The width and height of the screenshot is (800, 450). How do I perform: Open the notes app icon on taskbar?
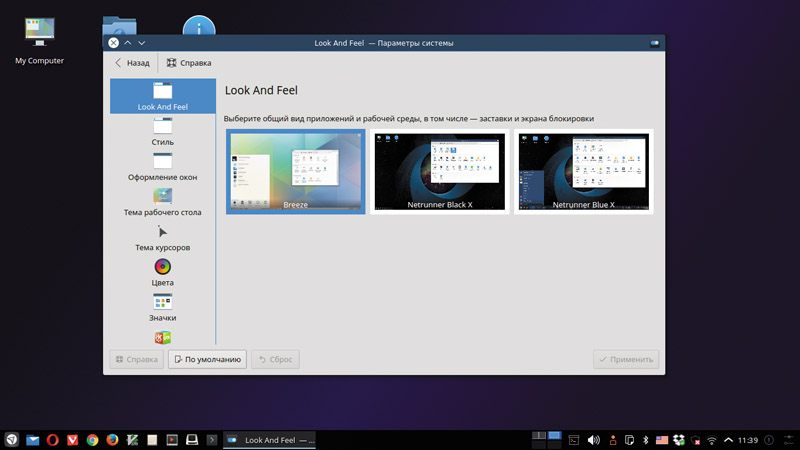[x=152, y=440]
